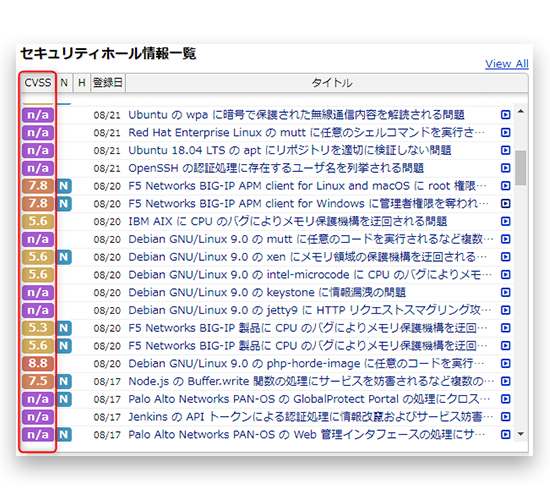Screen dimensions: 550x500
Task: Click the scroll down arrow of the list
Action: (x=521, y=434)
